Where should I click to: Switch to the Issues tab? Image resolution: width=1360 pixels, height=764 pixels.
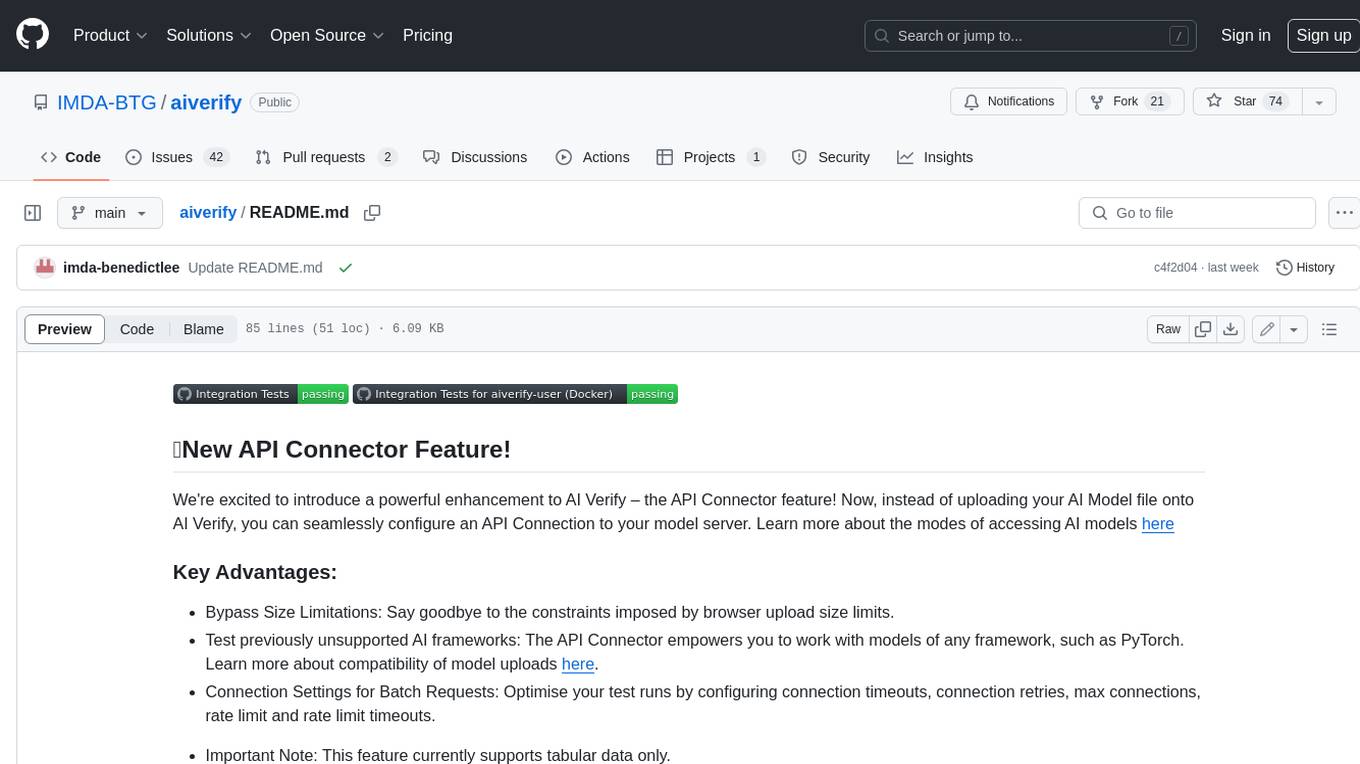[177, 157]
